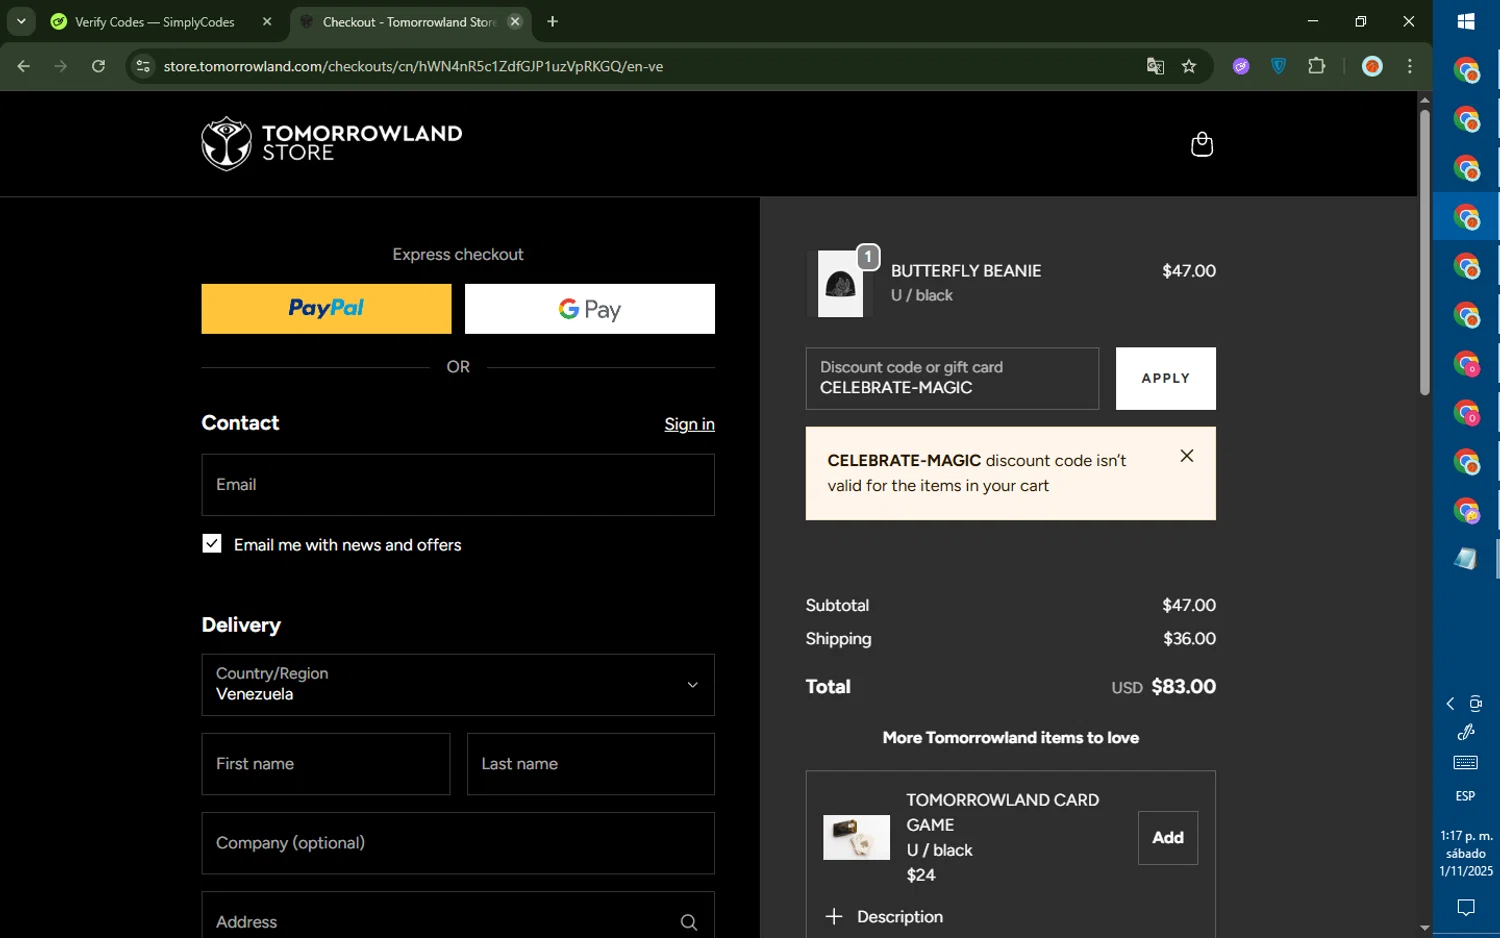Click the Butterfly Beanie product thumbnail
1500x938 pixels.
click(x=840, y=284)
